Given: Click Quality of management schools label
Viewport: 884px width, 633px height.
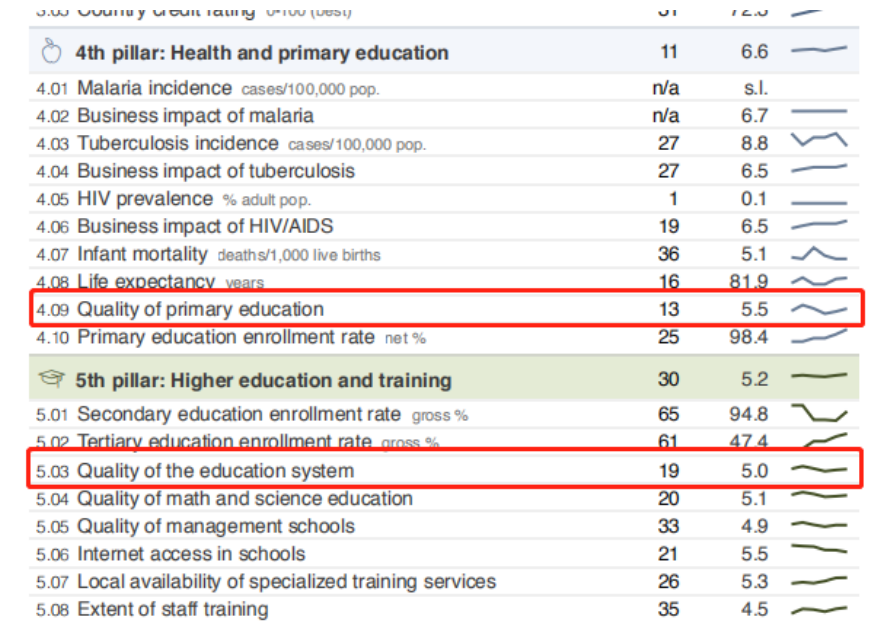Looking at the screenshot, I should pos(216,526).
